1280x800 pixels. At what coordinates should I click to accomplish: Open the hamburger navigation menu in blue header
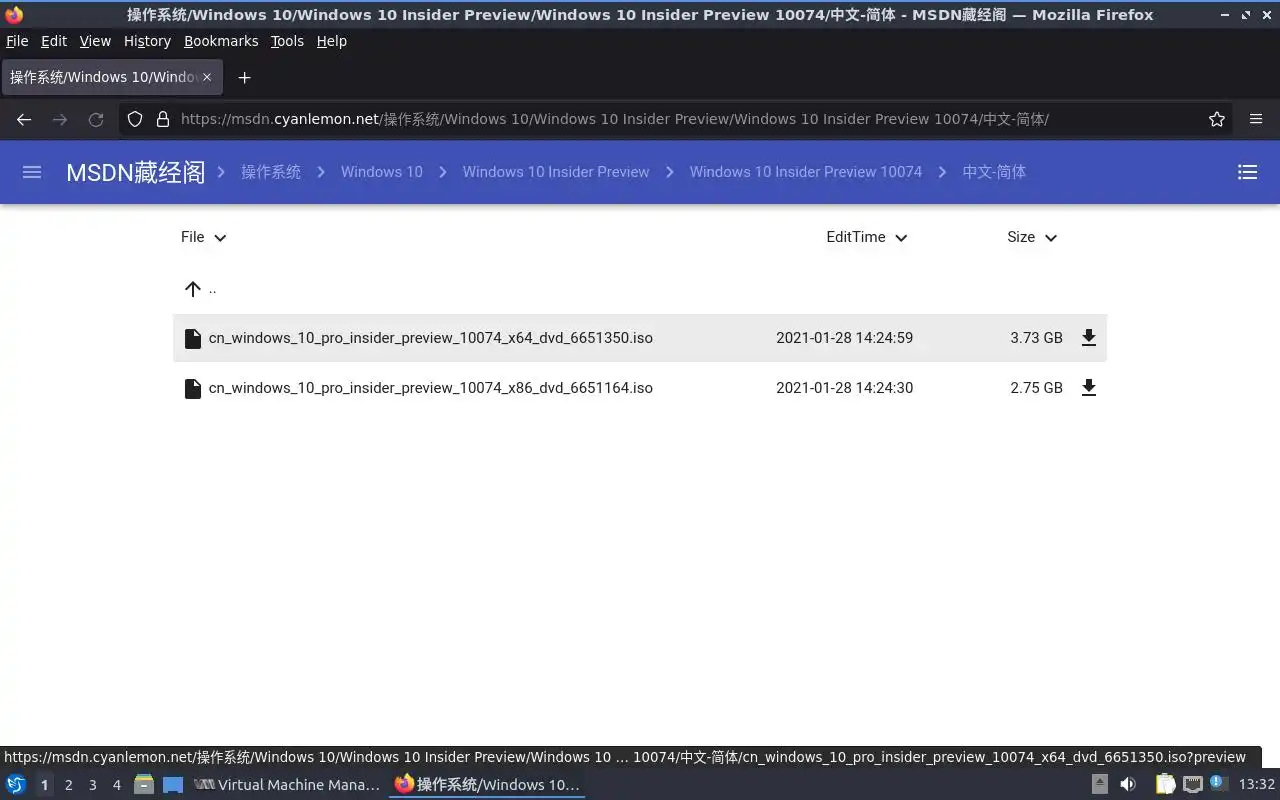coord(32,172)
